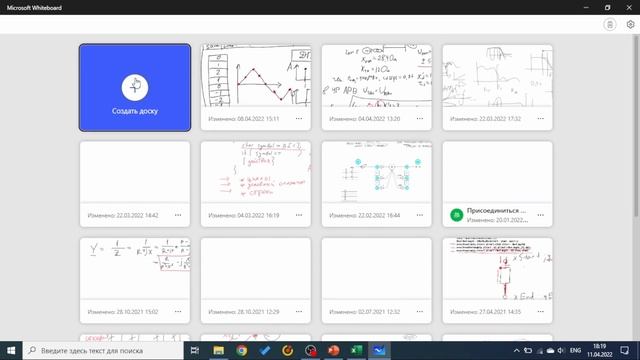The image size is (640, 360).
Task: Click the green avatar on Присоединиться card
Action: [x=456, y=215]
